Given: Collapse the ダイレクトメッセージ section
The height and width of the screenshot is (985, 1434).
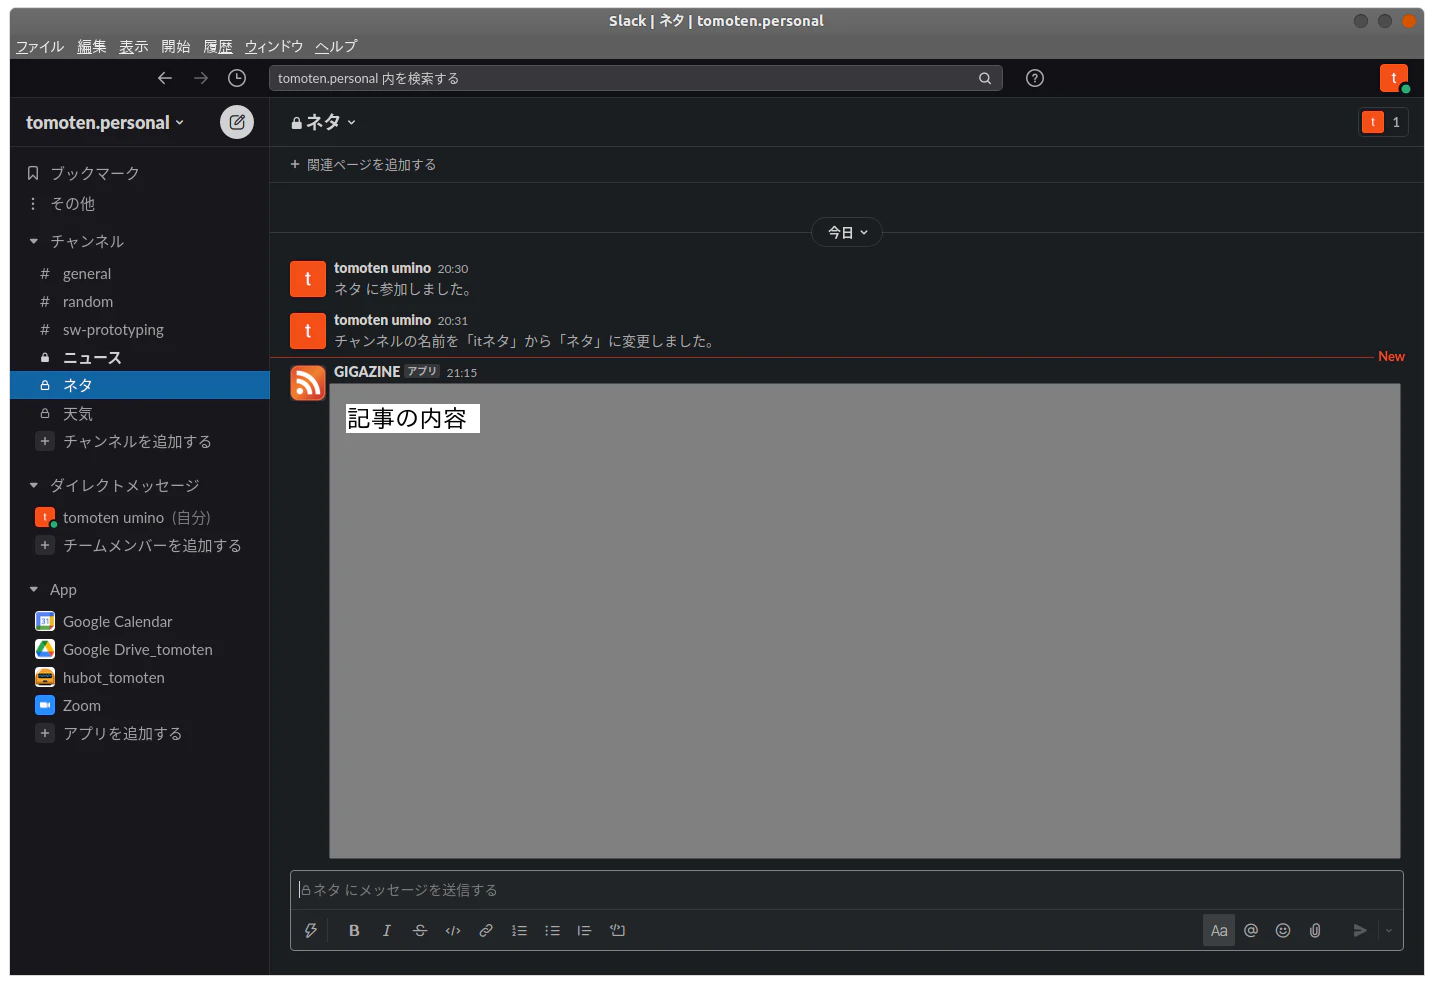Looking at the screenshot, I should (x=34, y=485).
